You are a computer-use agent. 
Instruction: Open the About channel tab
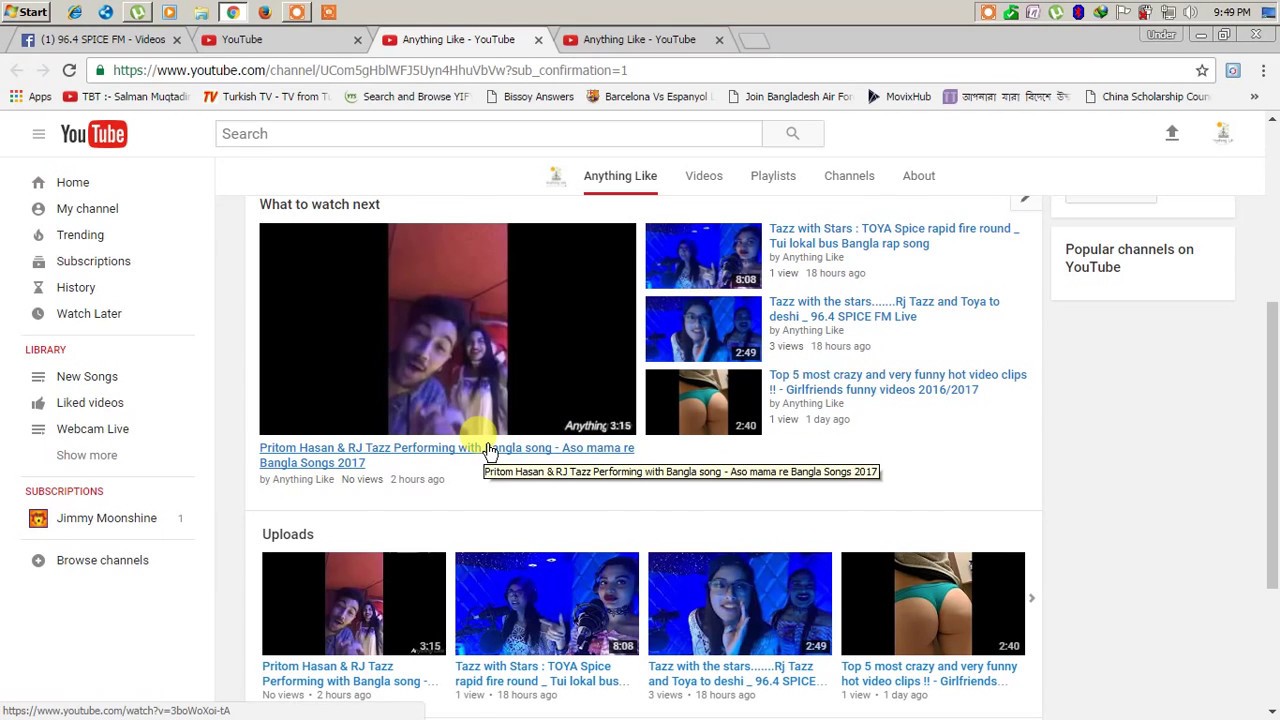[x=919, y=176]
